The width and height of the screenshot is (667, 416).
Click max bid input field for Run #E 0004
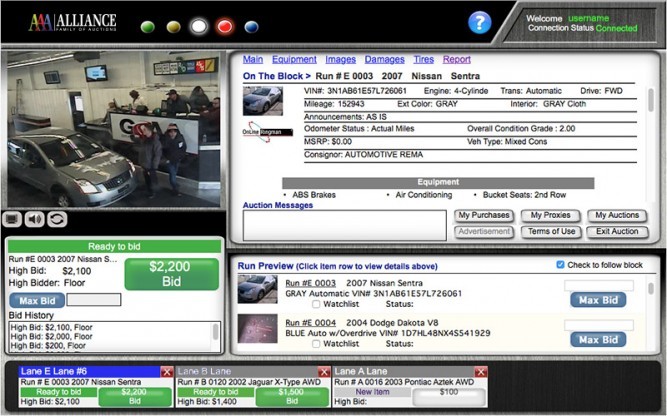click(599, 325)
